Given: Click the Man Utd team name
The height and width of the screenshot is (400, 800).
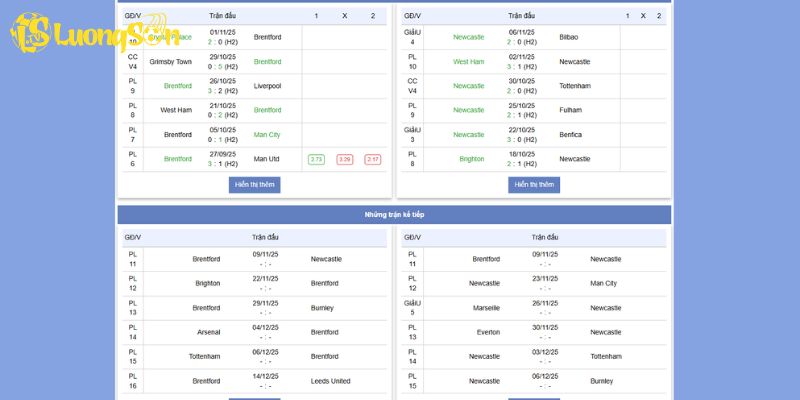Looking at the screenshot, I should pos(267,159).
